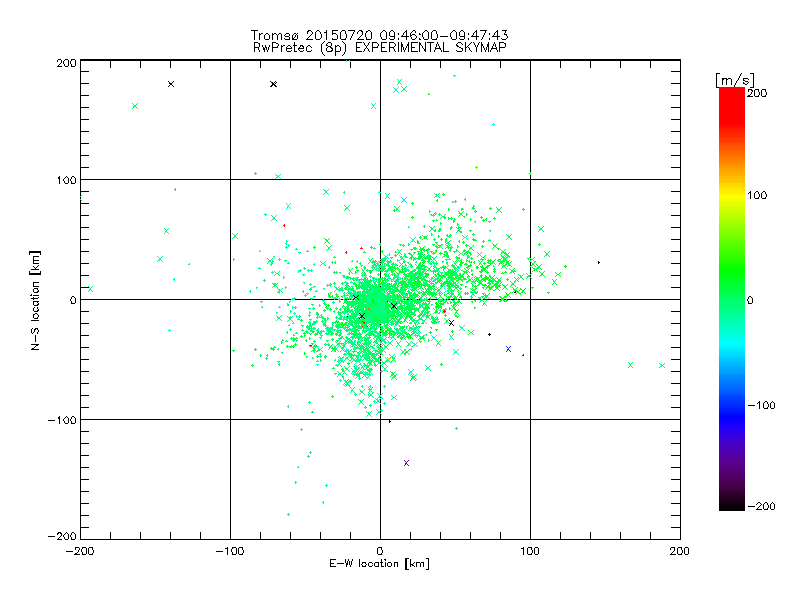
Task: Click the "N-S location [km]" axis label
Action: 35,300
